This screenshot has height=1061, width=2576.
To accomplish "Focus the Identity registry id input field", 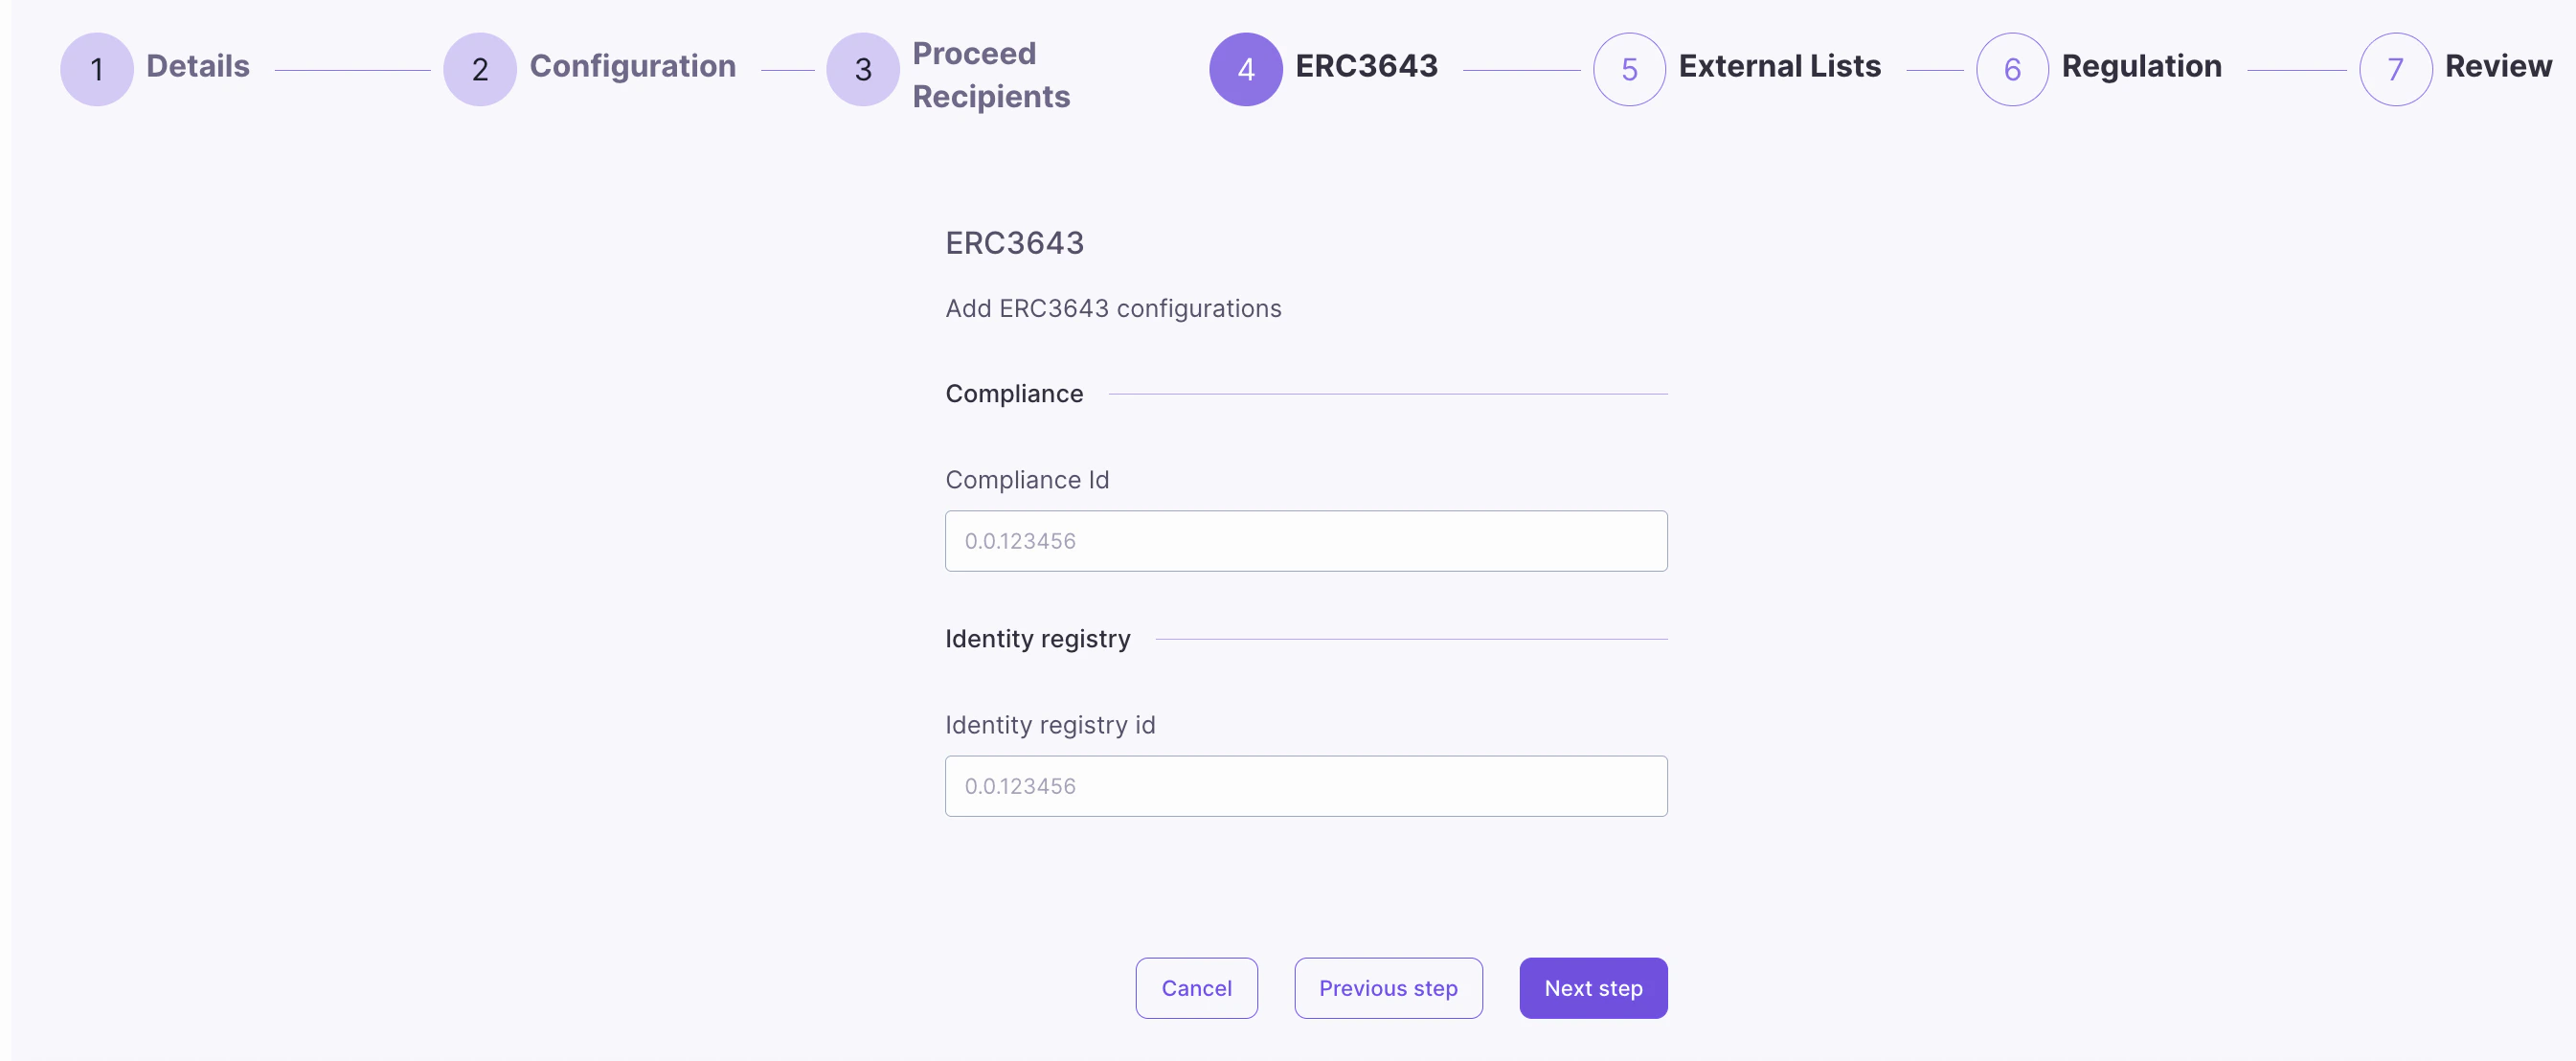I will click(x=1306, y=786).
